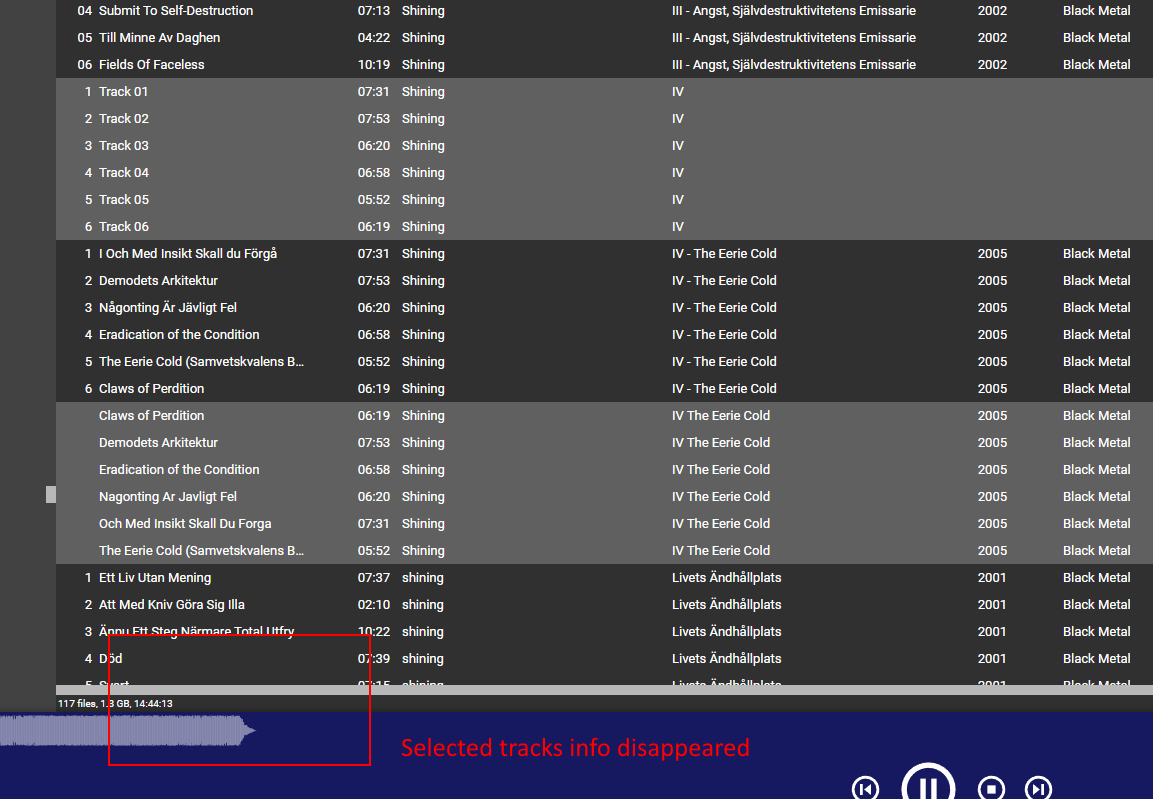Skip to the next track
This screenshot has width=1153, height=799.
(1038, 789)
